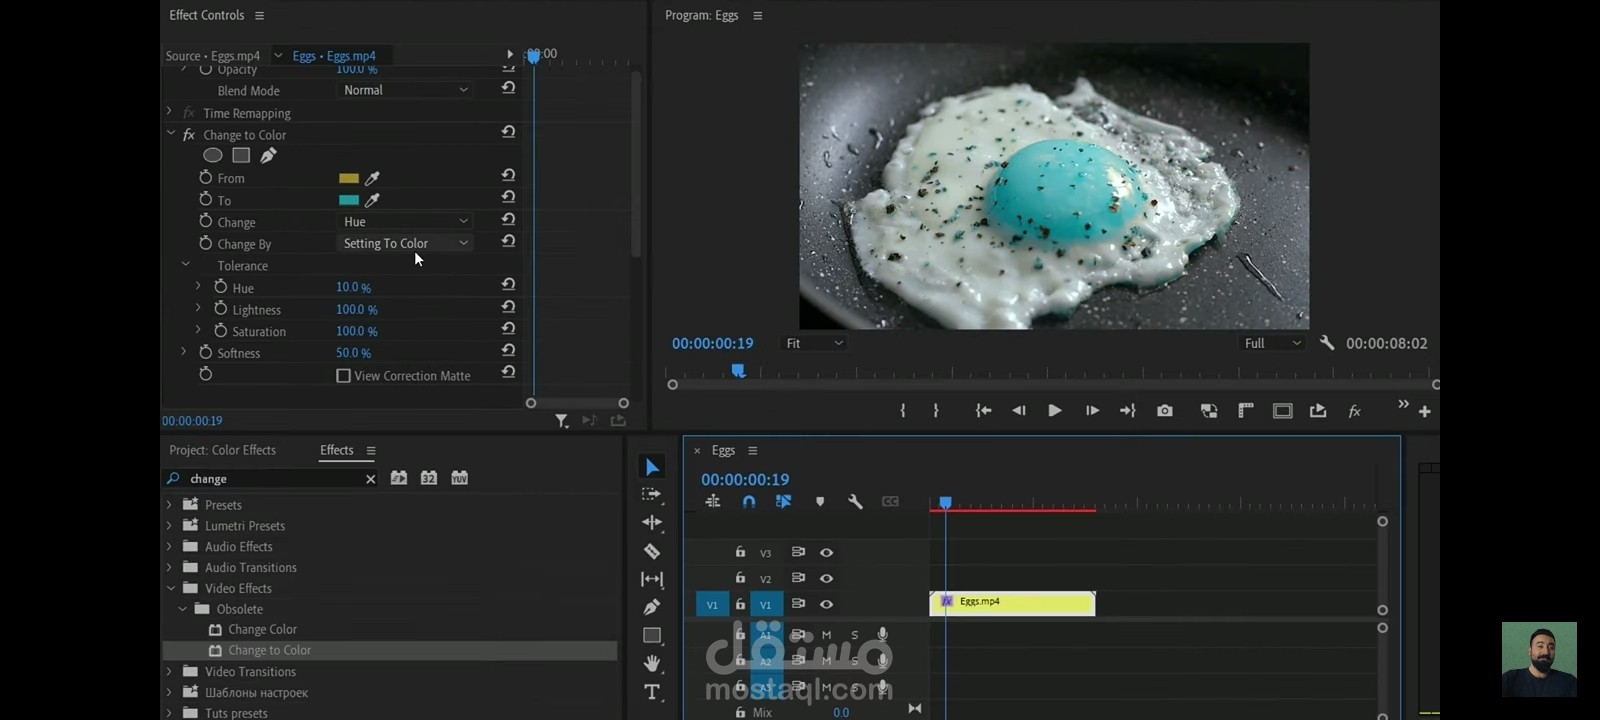
Task: Select the Hand tool
Action: point(652,663)
